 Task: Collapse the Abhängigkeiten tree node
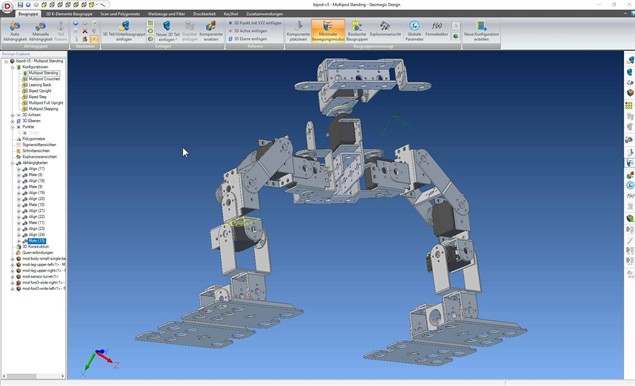click(x=12, y=163)
